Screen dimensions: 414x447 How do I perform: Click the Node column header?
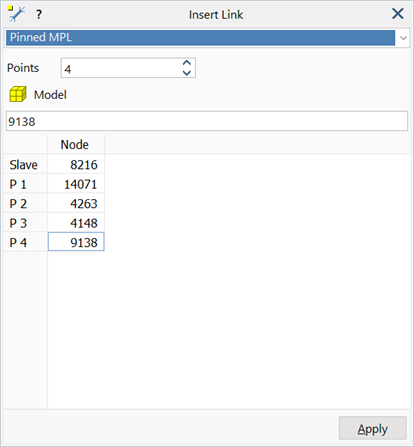coord(76,144)
